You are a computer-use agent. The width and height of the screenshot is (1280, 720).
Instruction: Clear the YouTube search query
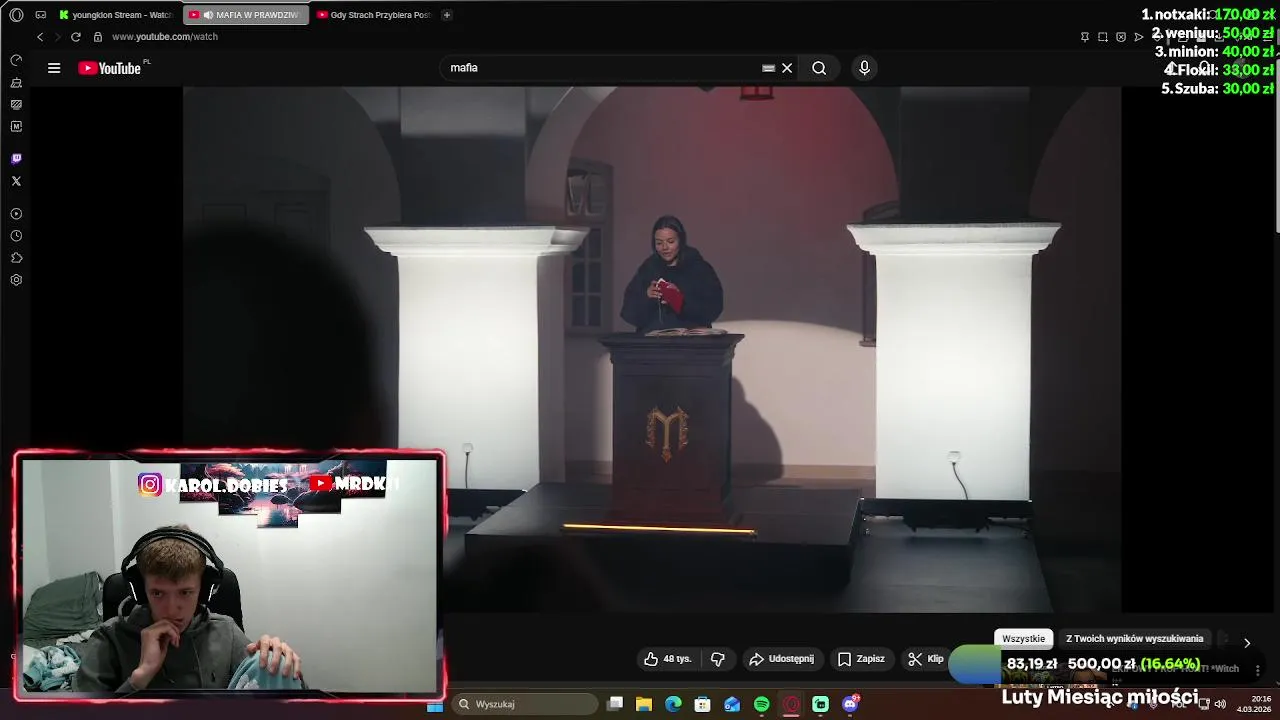(787, 68)
